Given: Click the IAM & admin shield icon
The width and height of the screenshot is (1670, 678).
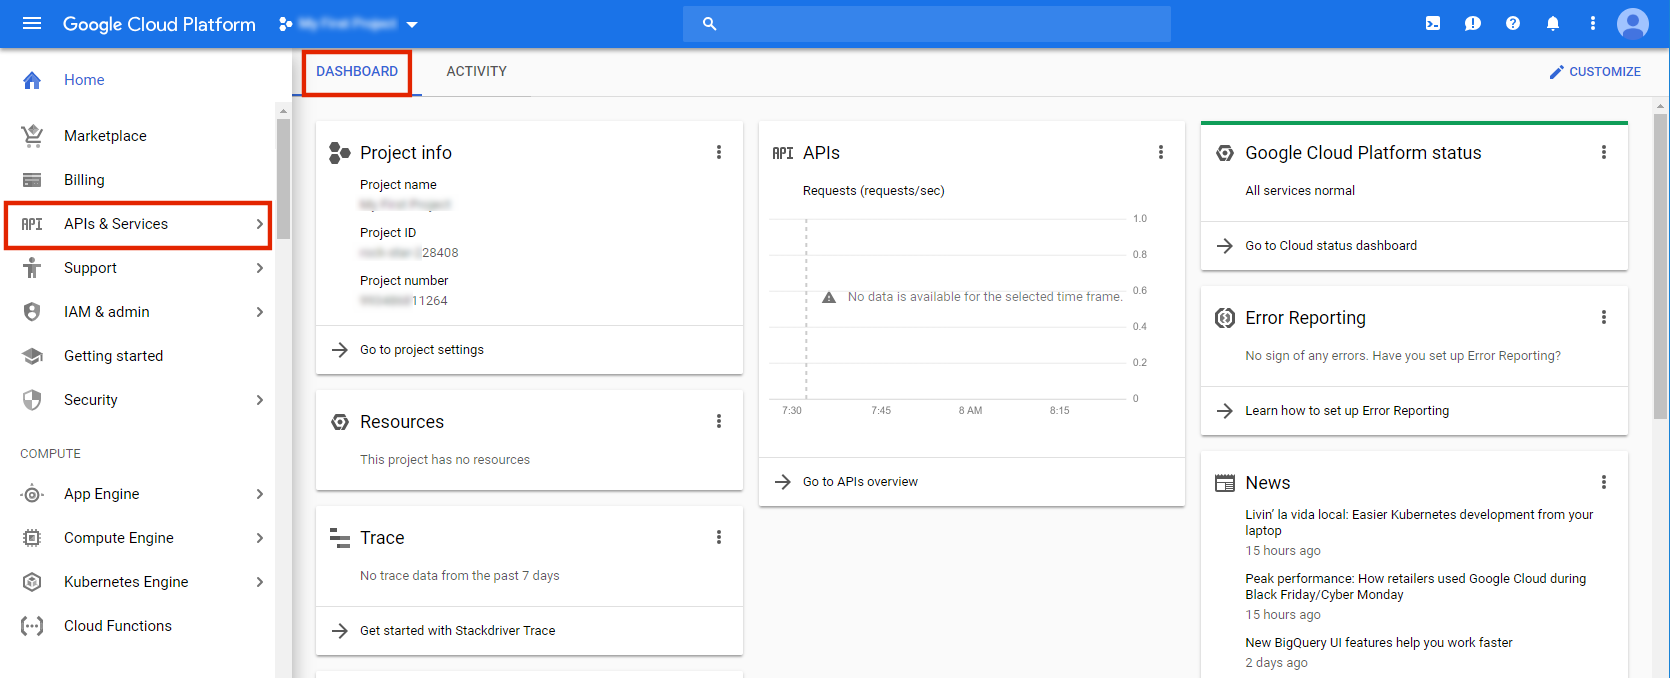Looking at the screenshot, I should coord(32,312).
